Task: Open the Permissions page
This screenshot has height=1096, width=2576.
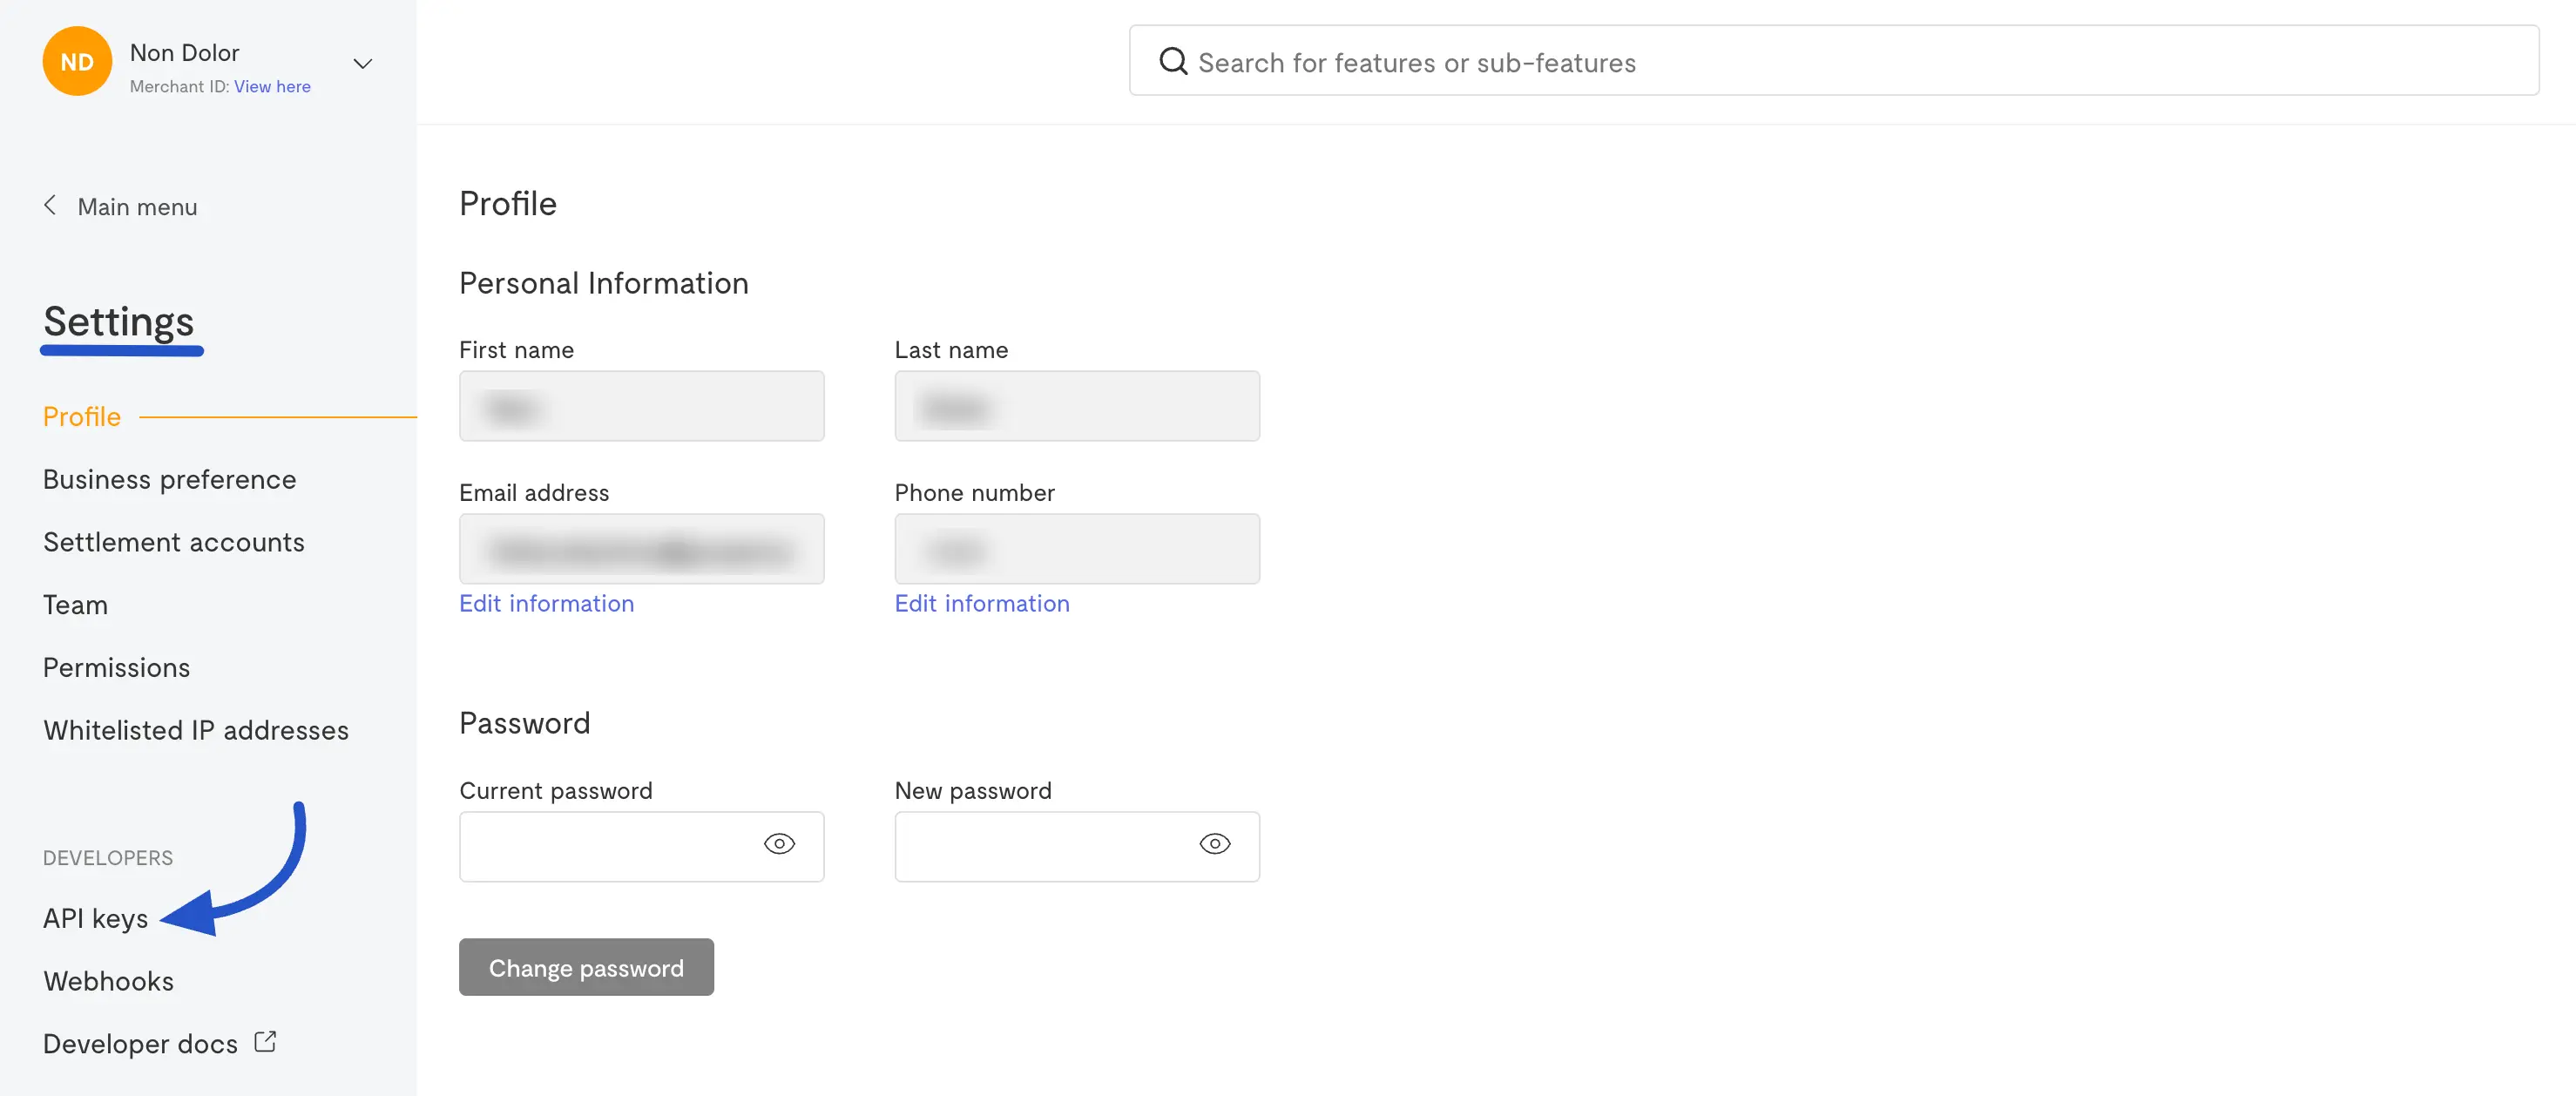Action: click(x=116, y=668)
